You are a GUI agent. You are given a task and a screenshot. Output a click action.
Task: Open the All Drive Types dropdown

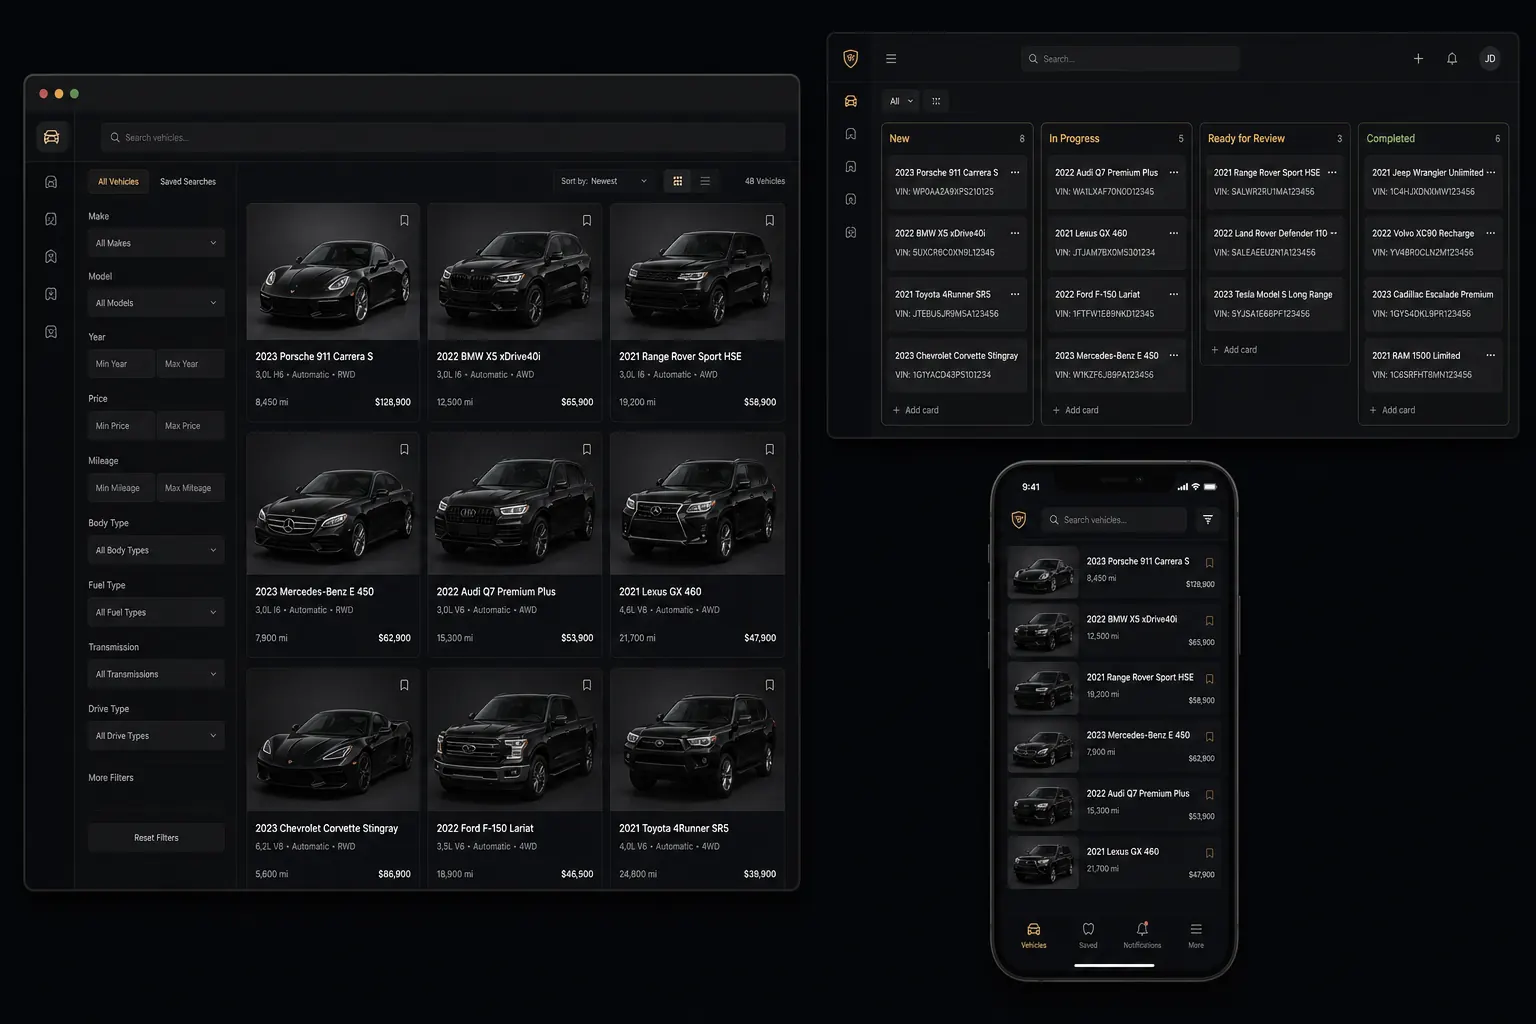pyautogui.click(x=156, y=736)
